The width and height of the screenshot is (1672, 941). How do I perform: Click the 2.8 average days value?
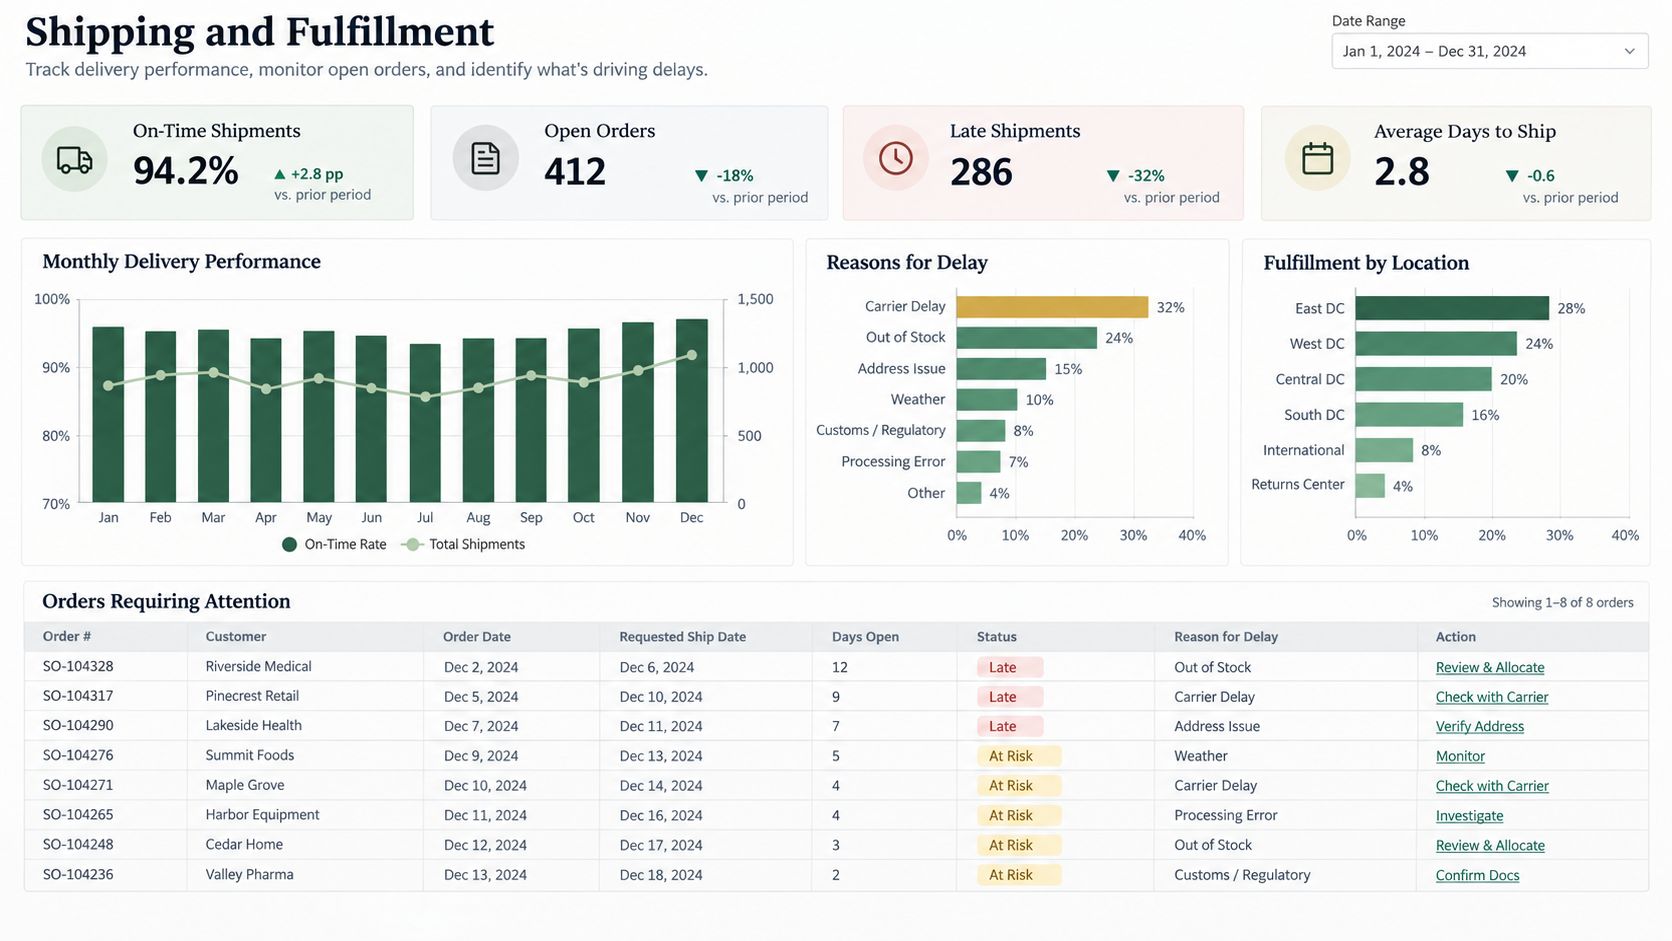click(1402, 172)
